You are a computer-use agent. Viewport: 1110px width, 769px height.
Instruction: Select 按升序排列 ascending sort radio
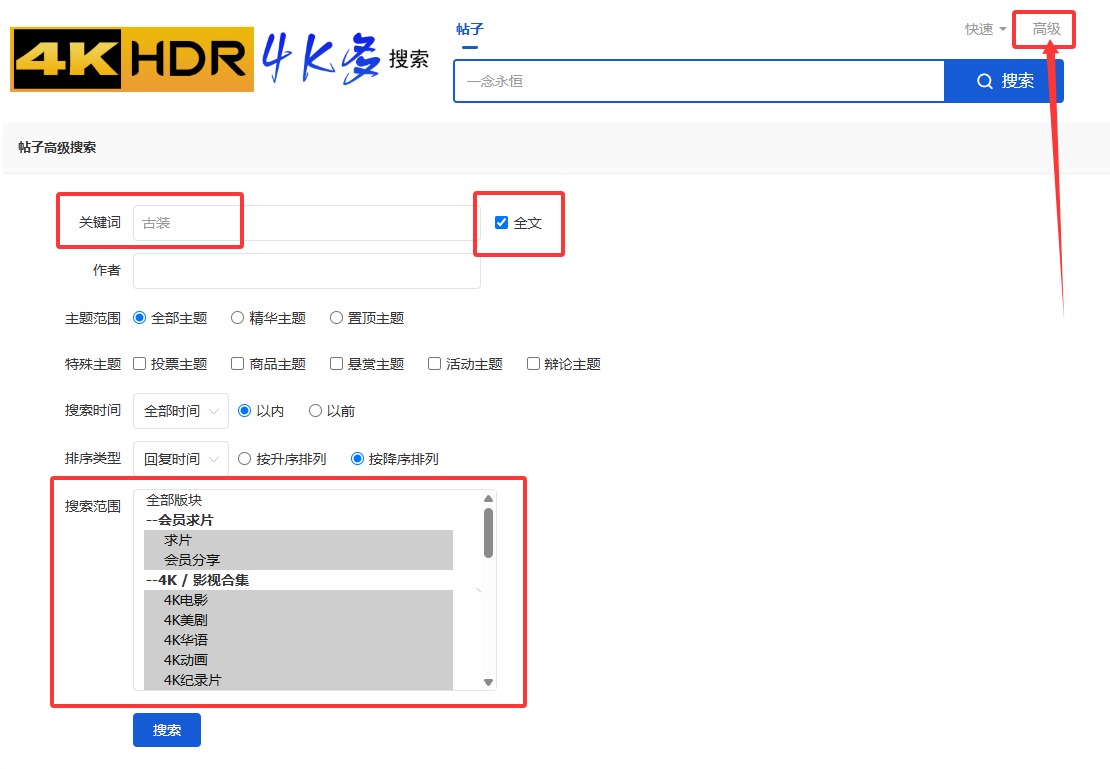coord(244,459)
